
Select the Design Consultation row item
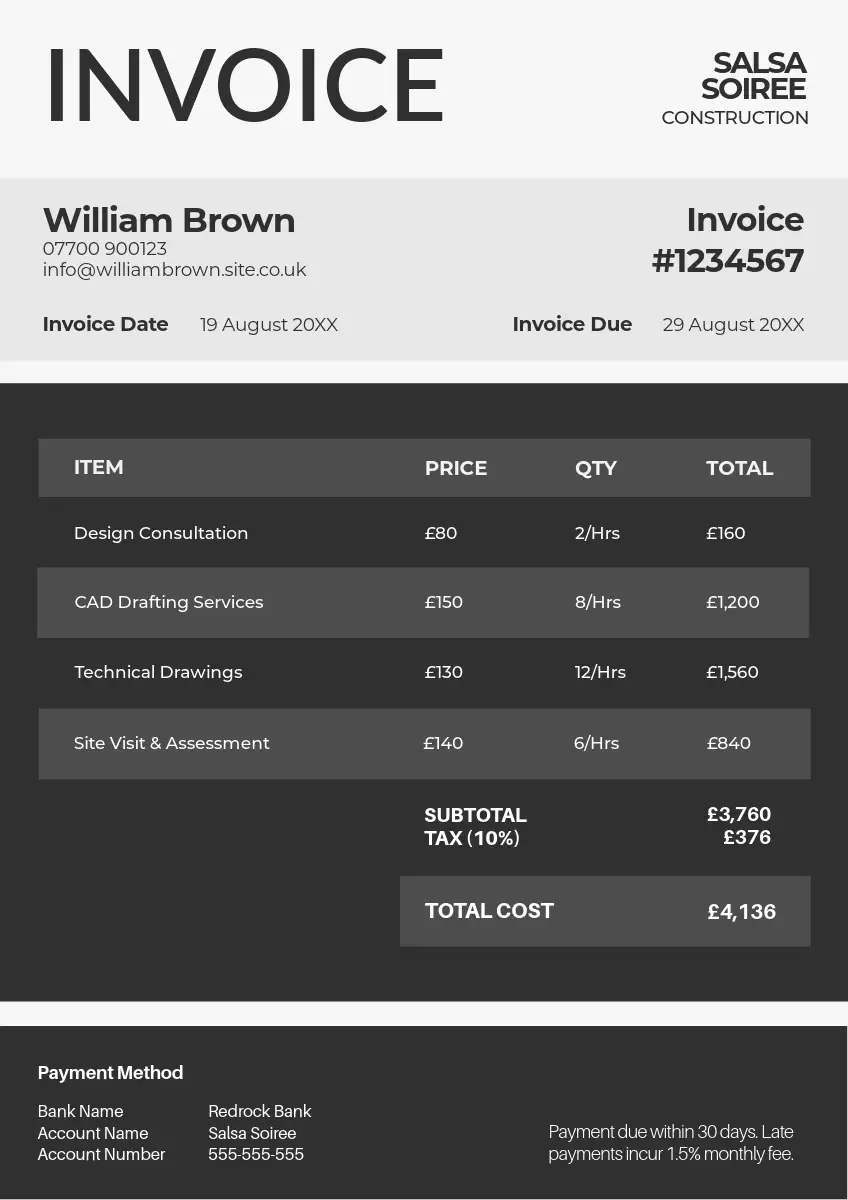[161, 533]
